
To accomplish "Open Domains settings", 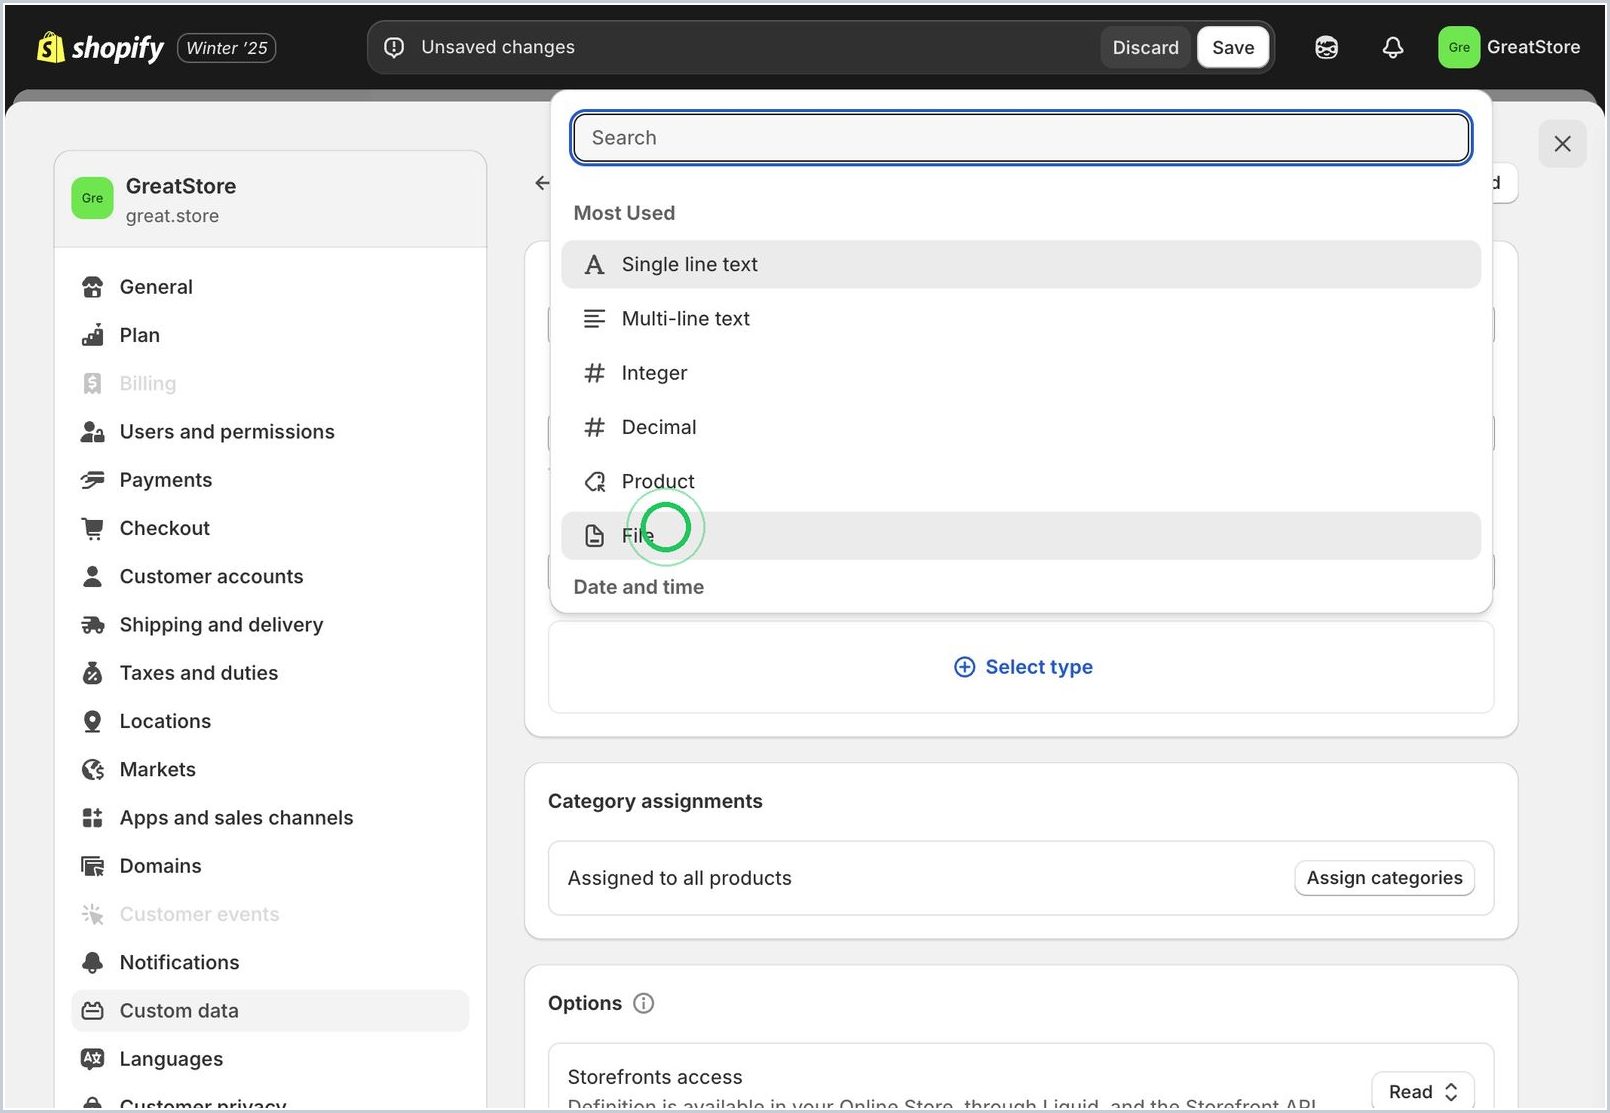I will point(270,866).
